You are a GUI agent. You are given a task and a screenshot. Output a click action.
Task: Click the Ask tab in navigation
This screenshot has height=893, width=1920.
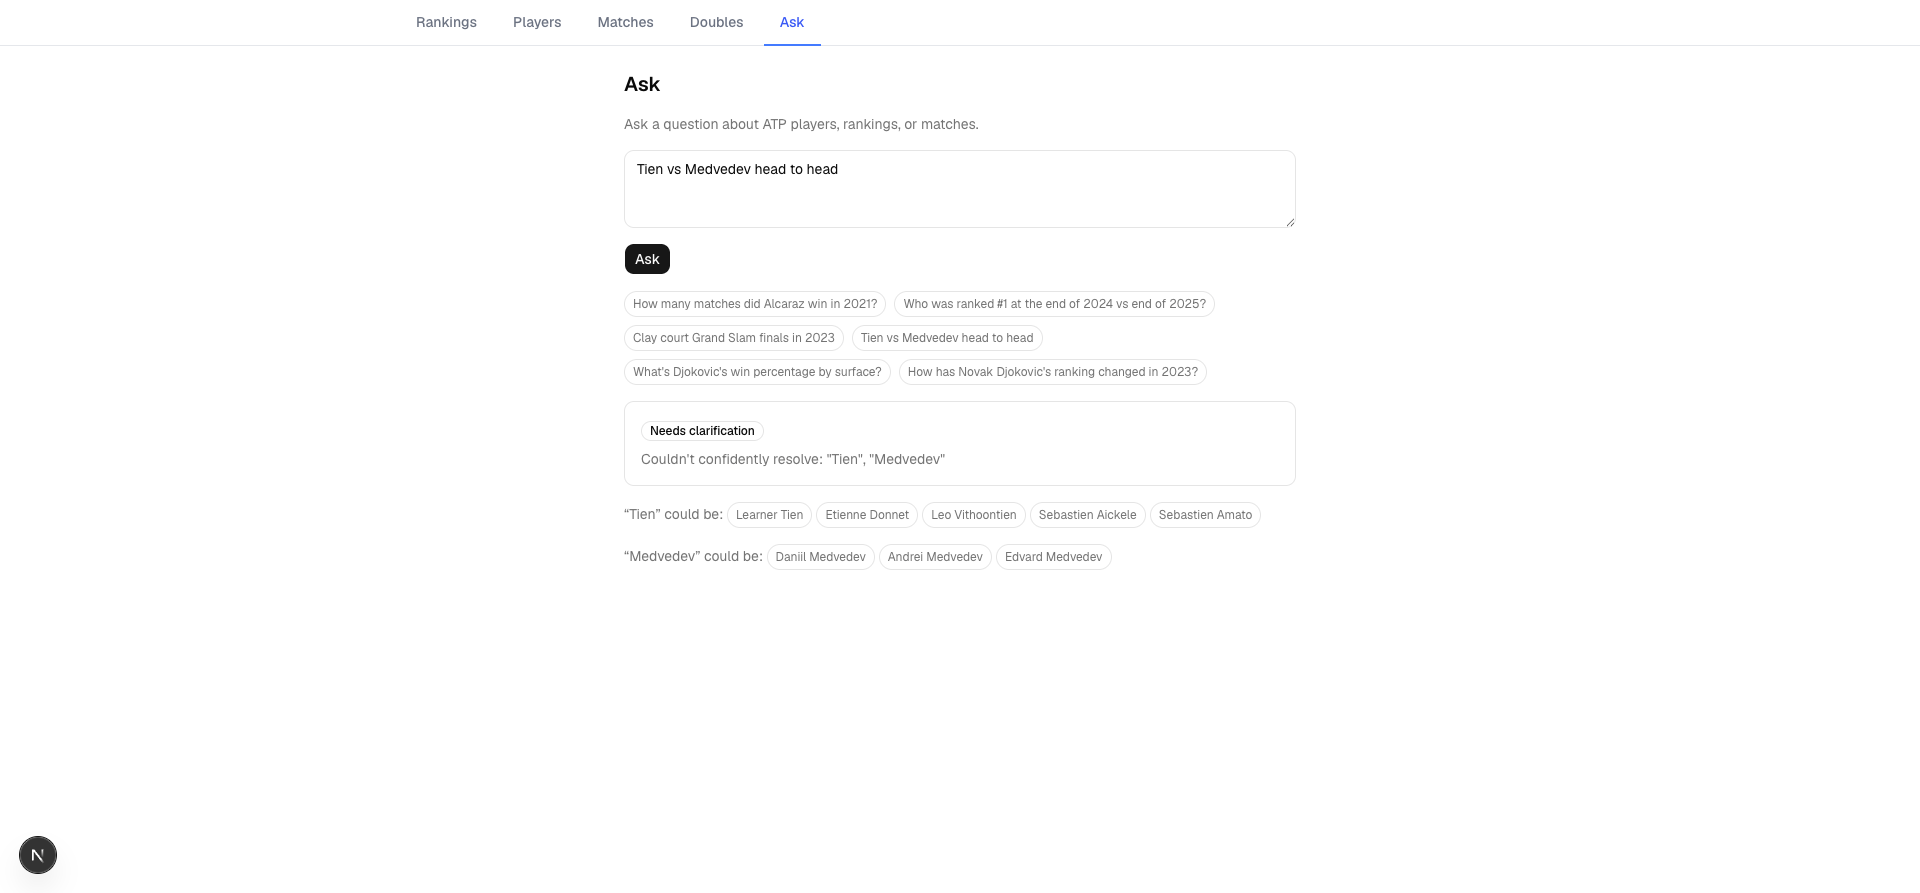click(x=792, y=22)
